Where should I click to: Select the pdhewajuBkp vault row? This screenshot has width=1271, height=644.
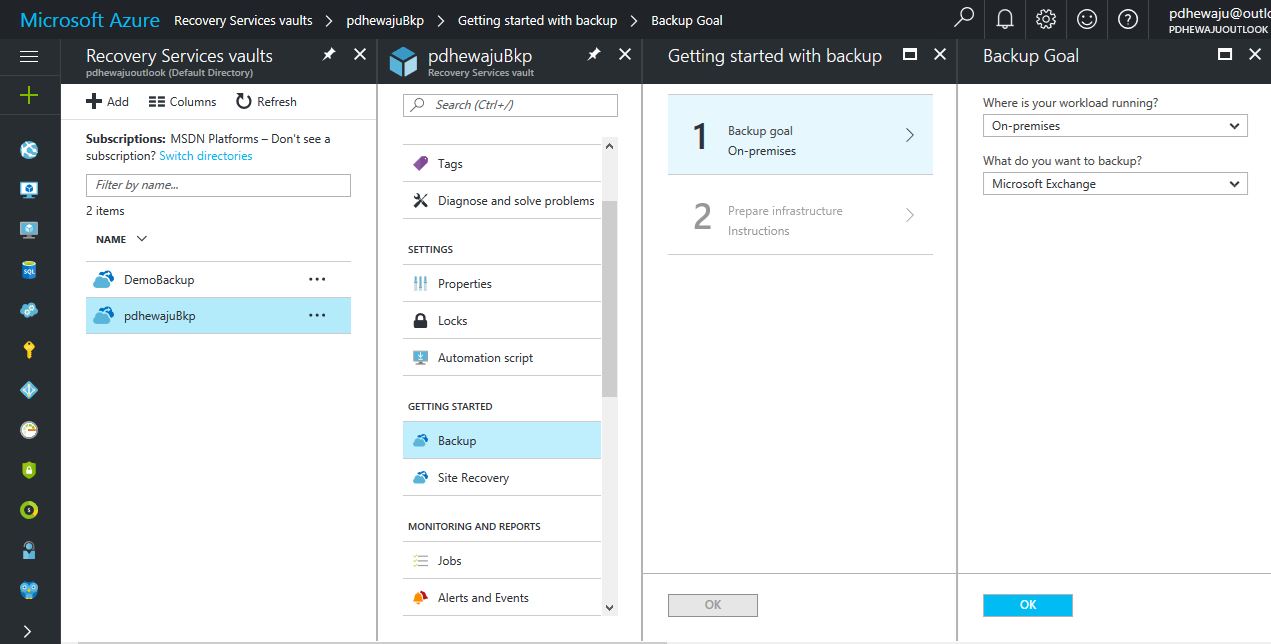pyautogui.click(x=218, y=316)
